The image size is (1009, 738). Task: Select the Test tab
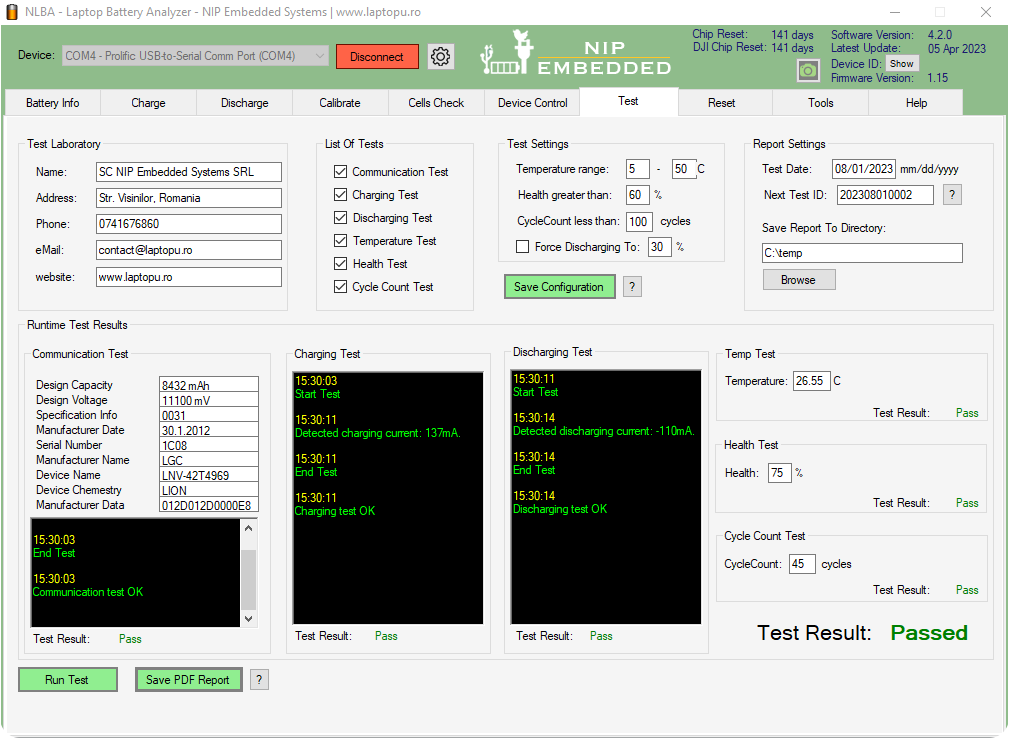[629, 102]
